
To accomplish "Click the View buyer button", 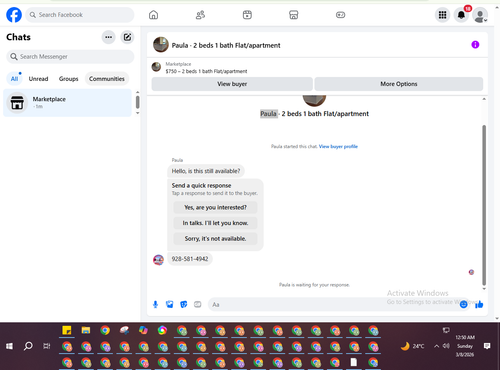I will [232, 84].
